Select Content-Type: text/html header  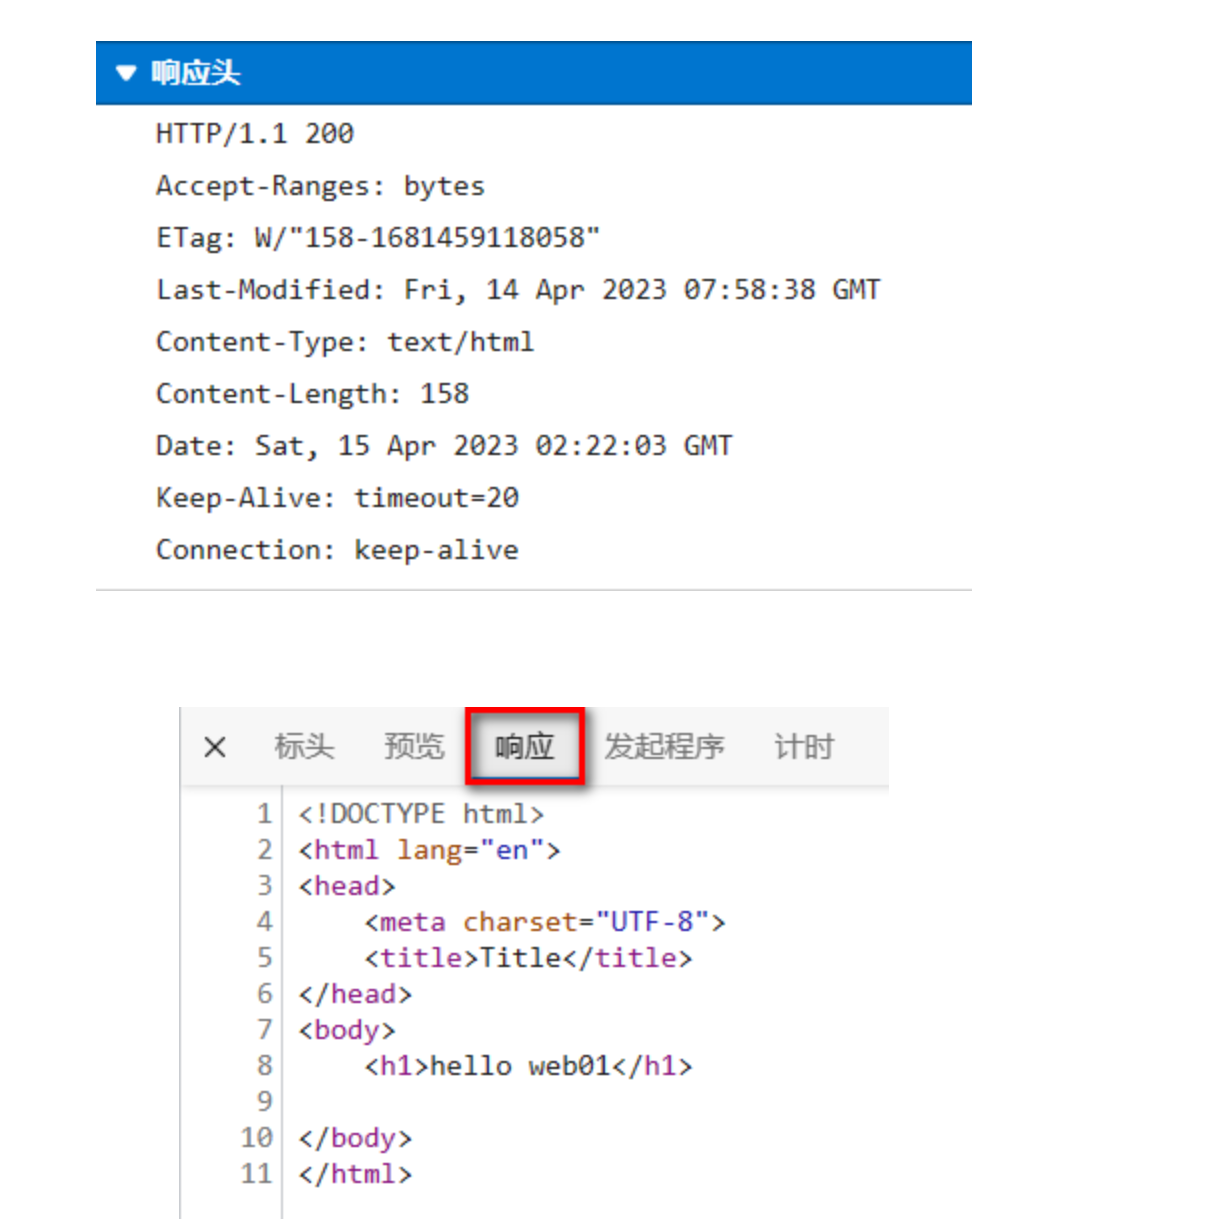click(345, 342)
